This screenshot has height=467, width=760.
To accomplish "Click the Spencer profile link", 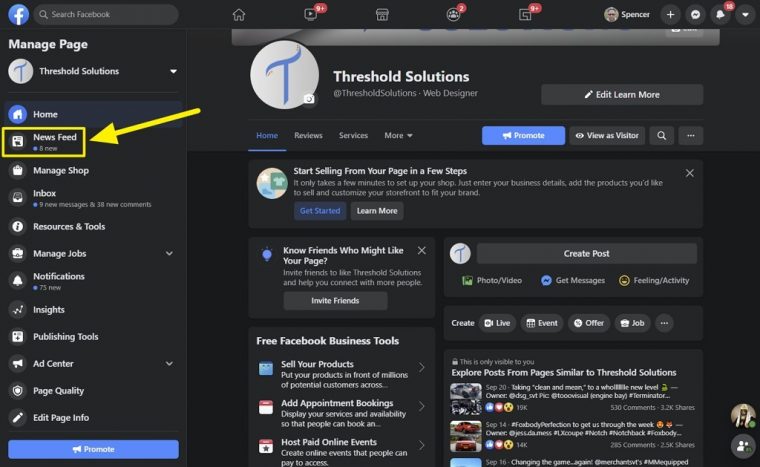I will point(627,15).
